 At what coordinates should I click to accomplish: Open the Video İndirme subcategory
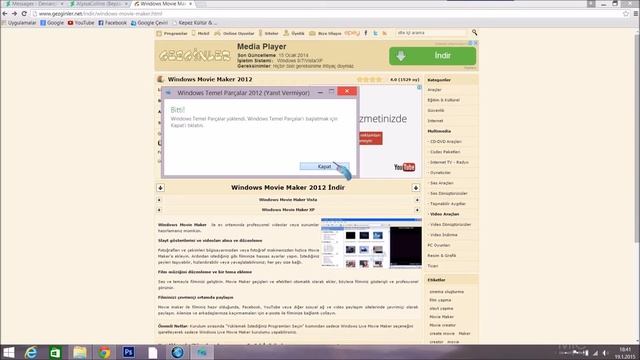pos(443,235)
